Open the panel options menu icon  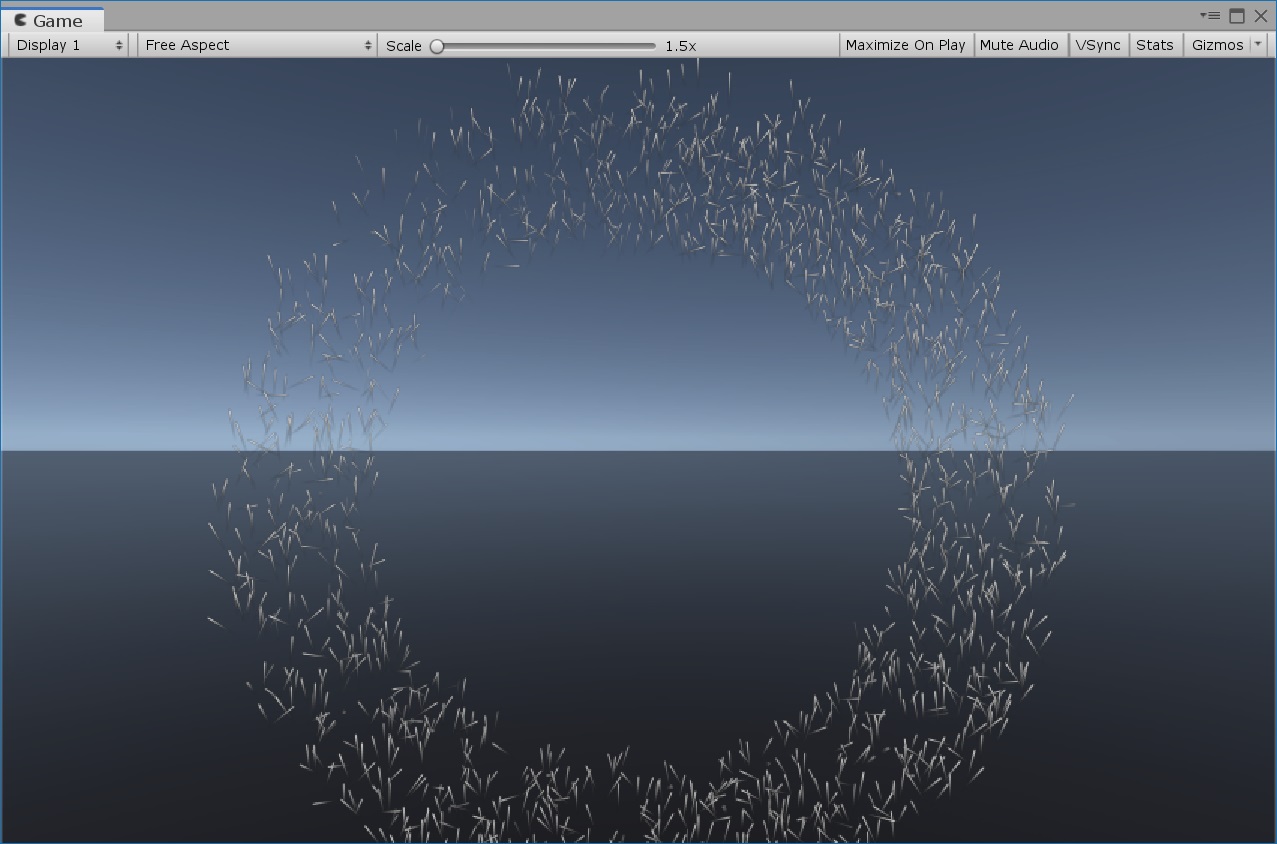tap(1210, 16)
